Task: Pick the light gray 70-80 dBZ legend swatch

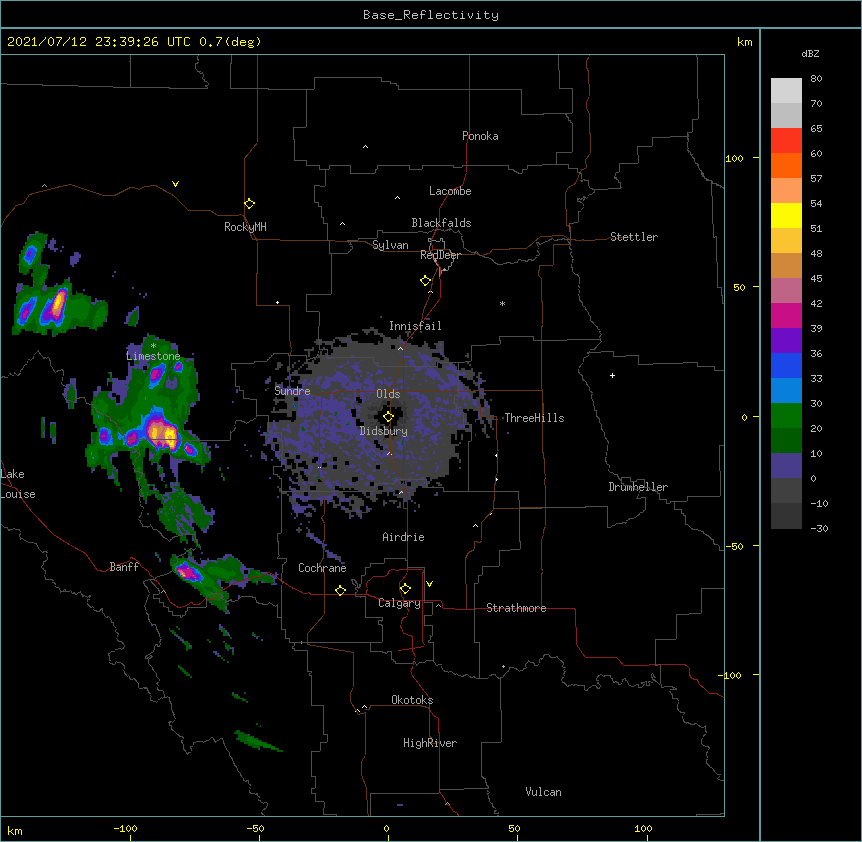Action: (x=786, y=91)
